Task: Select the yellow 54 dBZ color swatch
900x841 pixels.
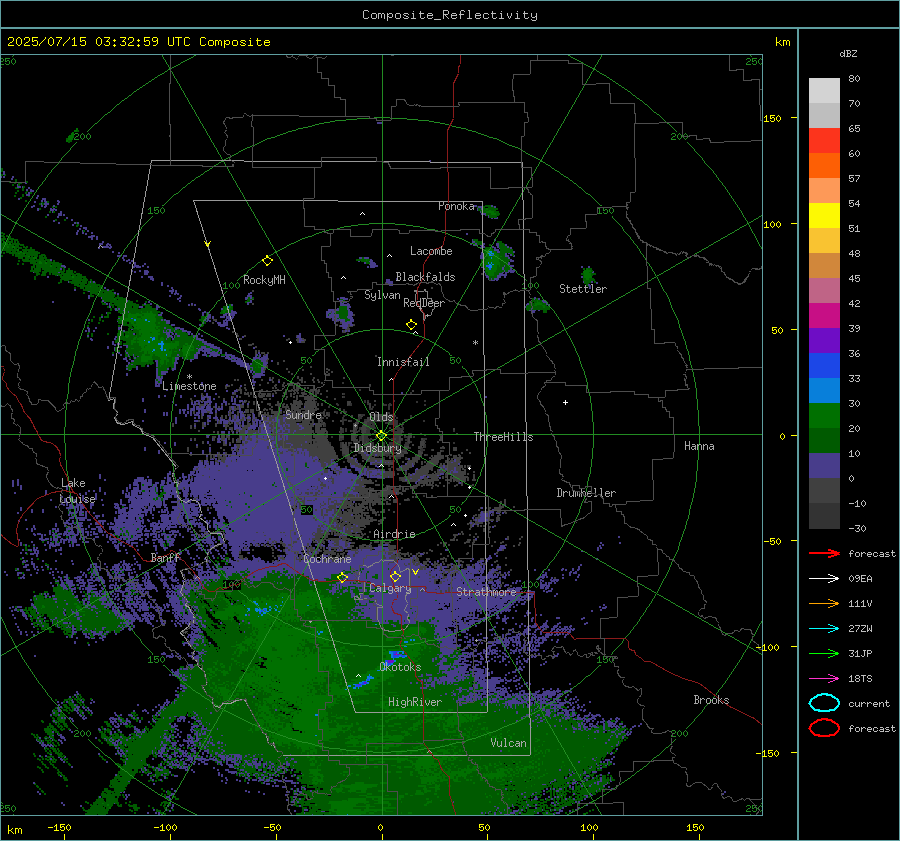Action: coord(824,215)
